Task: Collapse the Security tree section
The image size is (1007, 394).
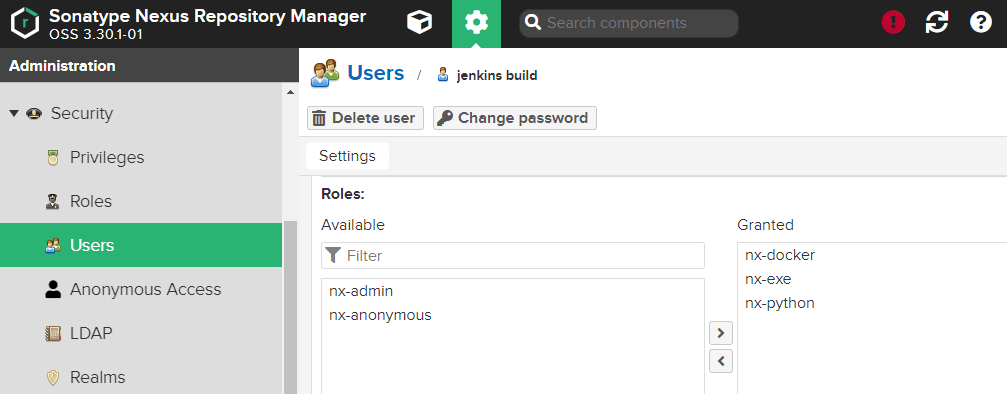Action: [x=14, y=113]
